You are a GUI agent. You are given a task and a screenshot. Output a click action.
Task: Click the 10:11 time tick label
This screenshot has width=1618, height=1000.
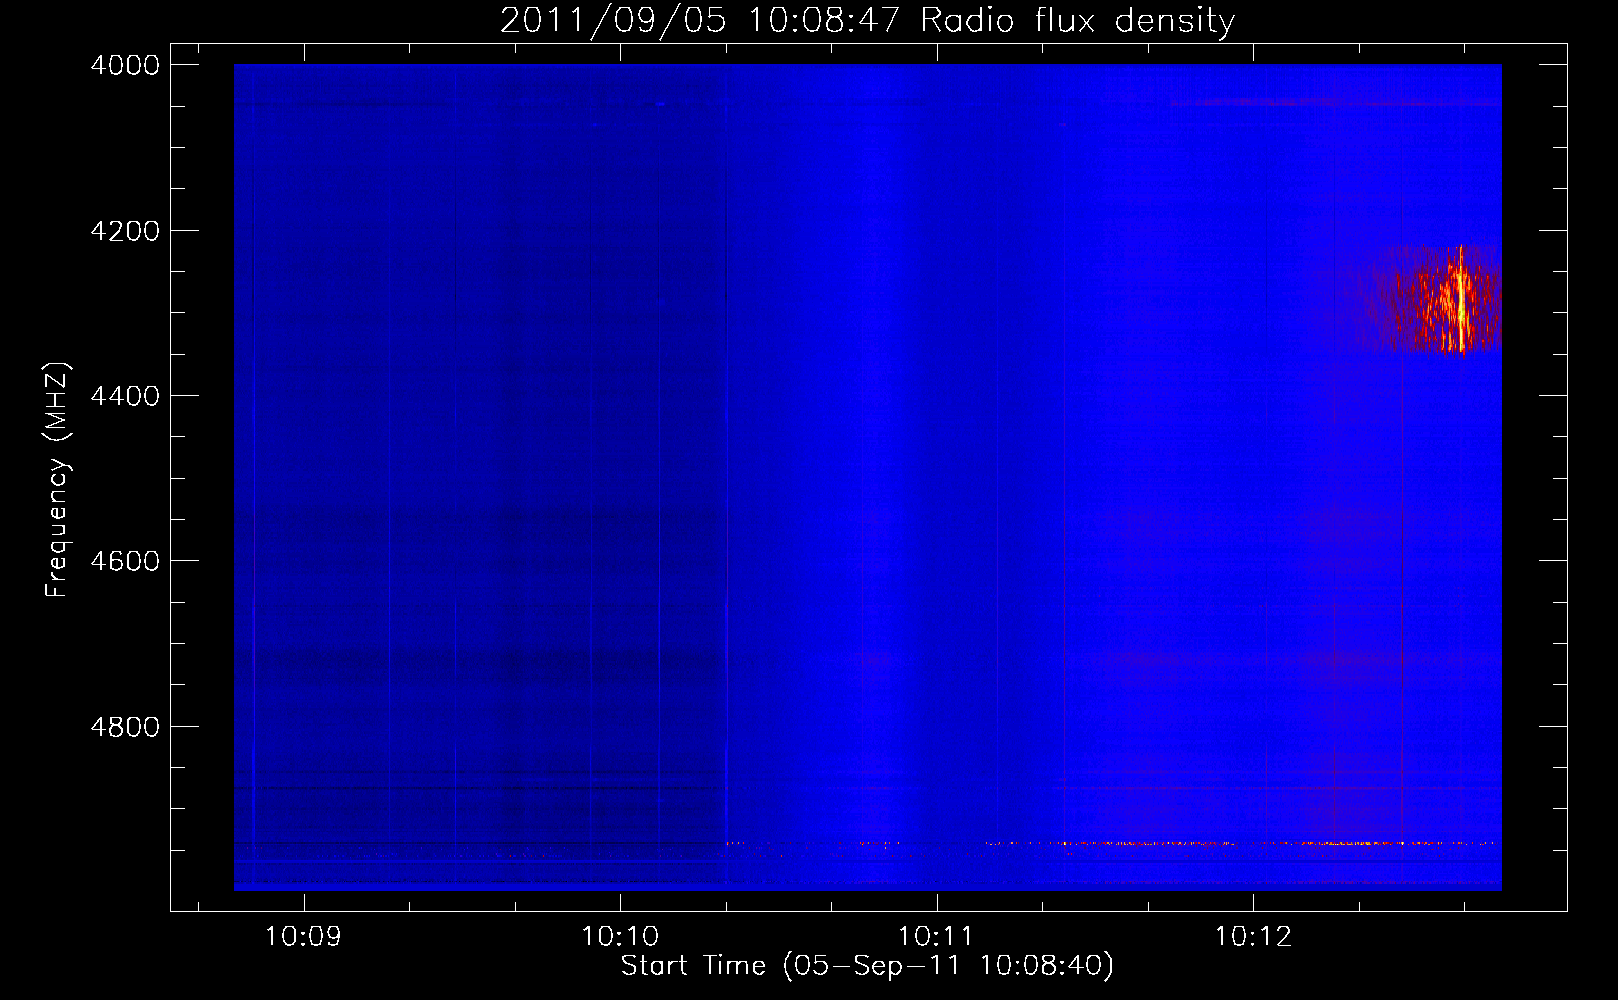(x=936, y=937)
